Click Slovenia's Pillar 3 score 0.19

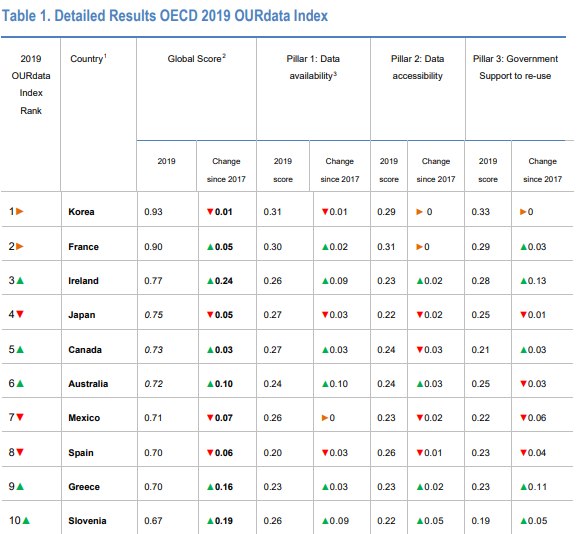pos(481,520)
